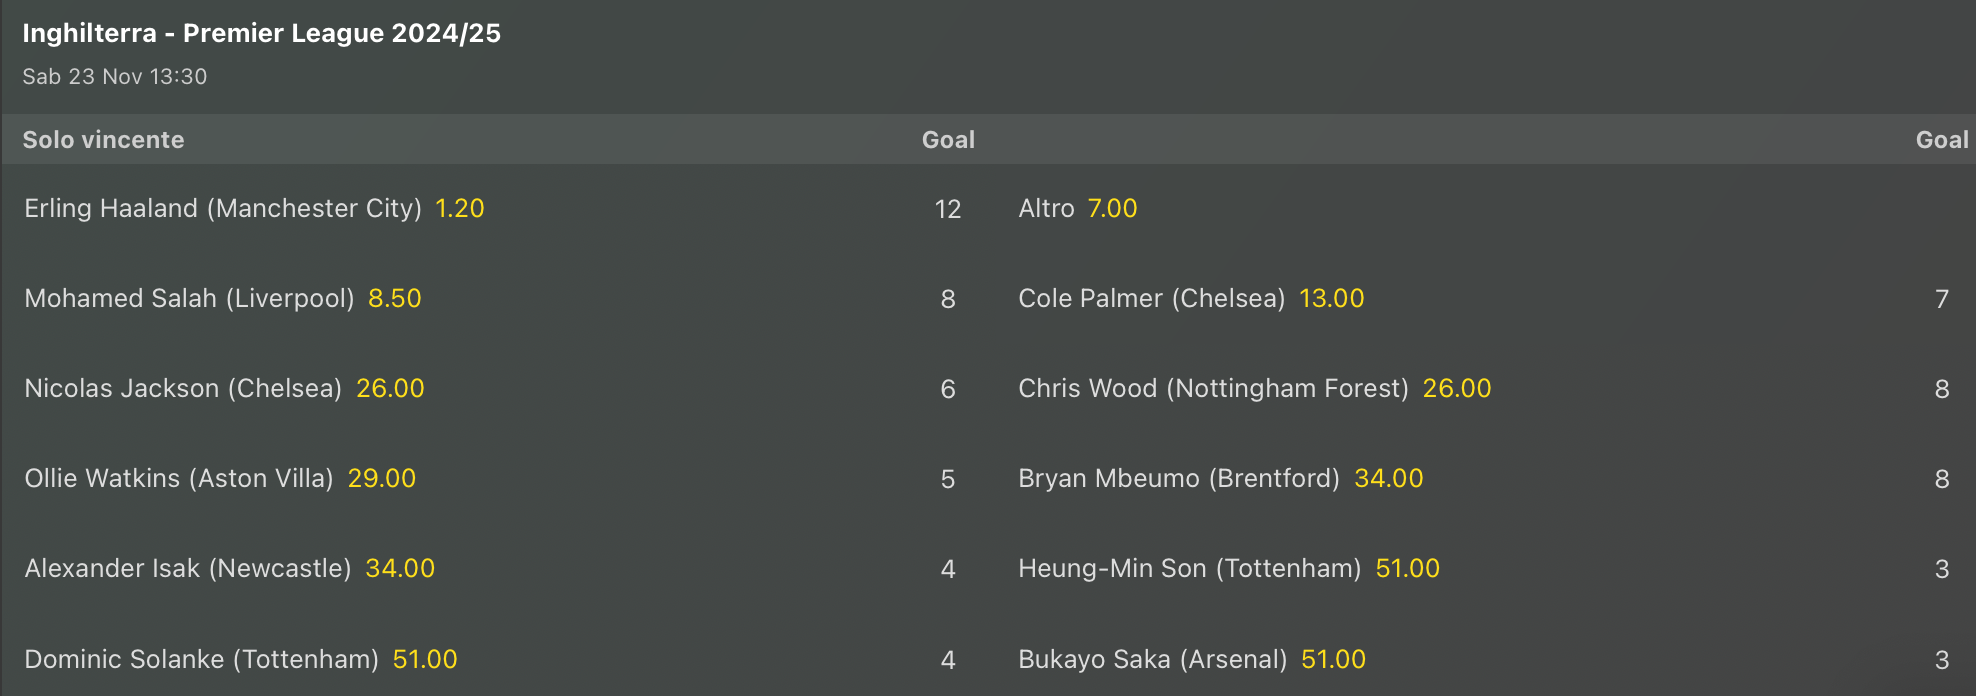The image size is (1976, 696).
Task: Select Erling Haaland's 1.20 odds
Action: click(460, 209)
